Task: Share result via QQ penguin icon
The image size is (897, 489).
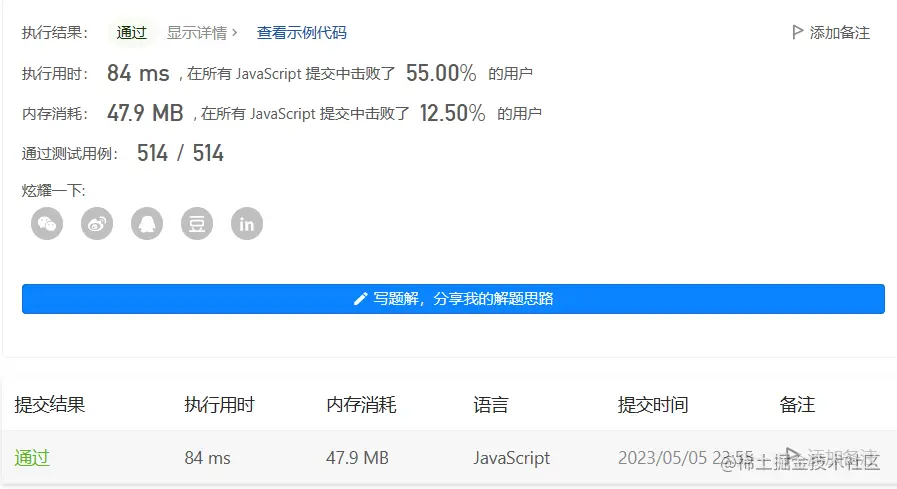Action: click(147, 224)
